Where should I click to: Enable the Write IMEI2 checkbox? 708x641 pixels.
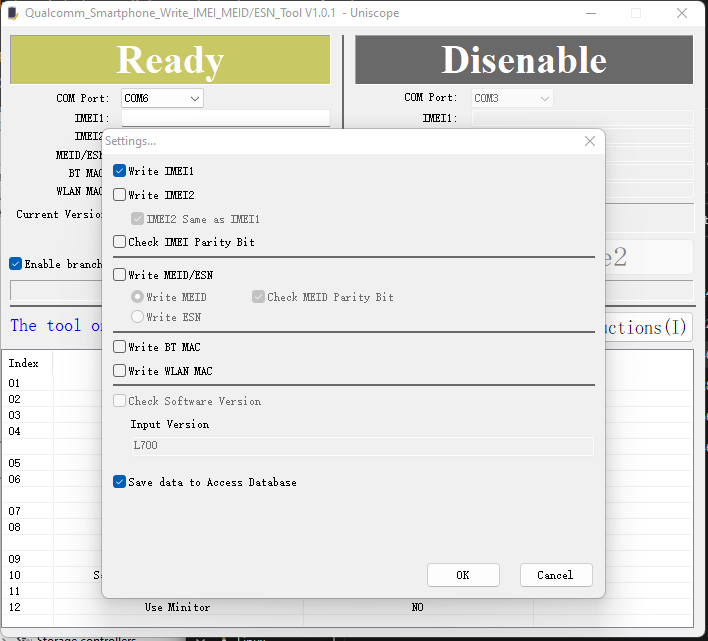(119, 195)
